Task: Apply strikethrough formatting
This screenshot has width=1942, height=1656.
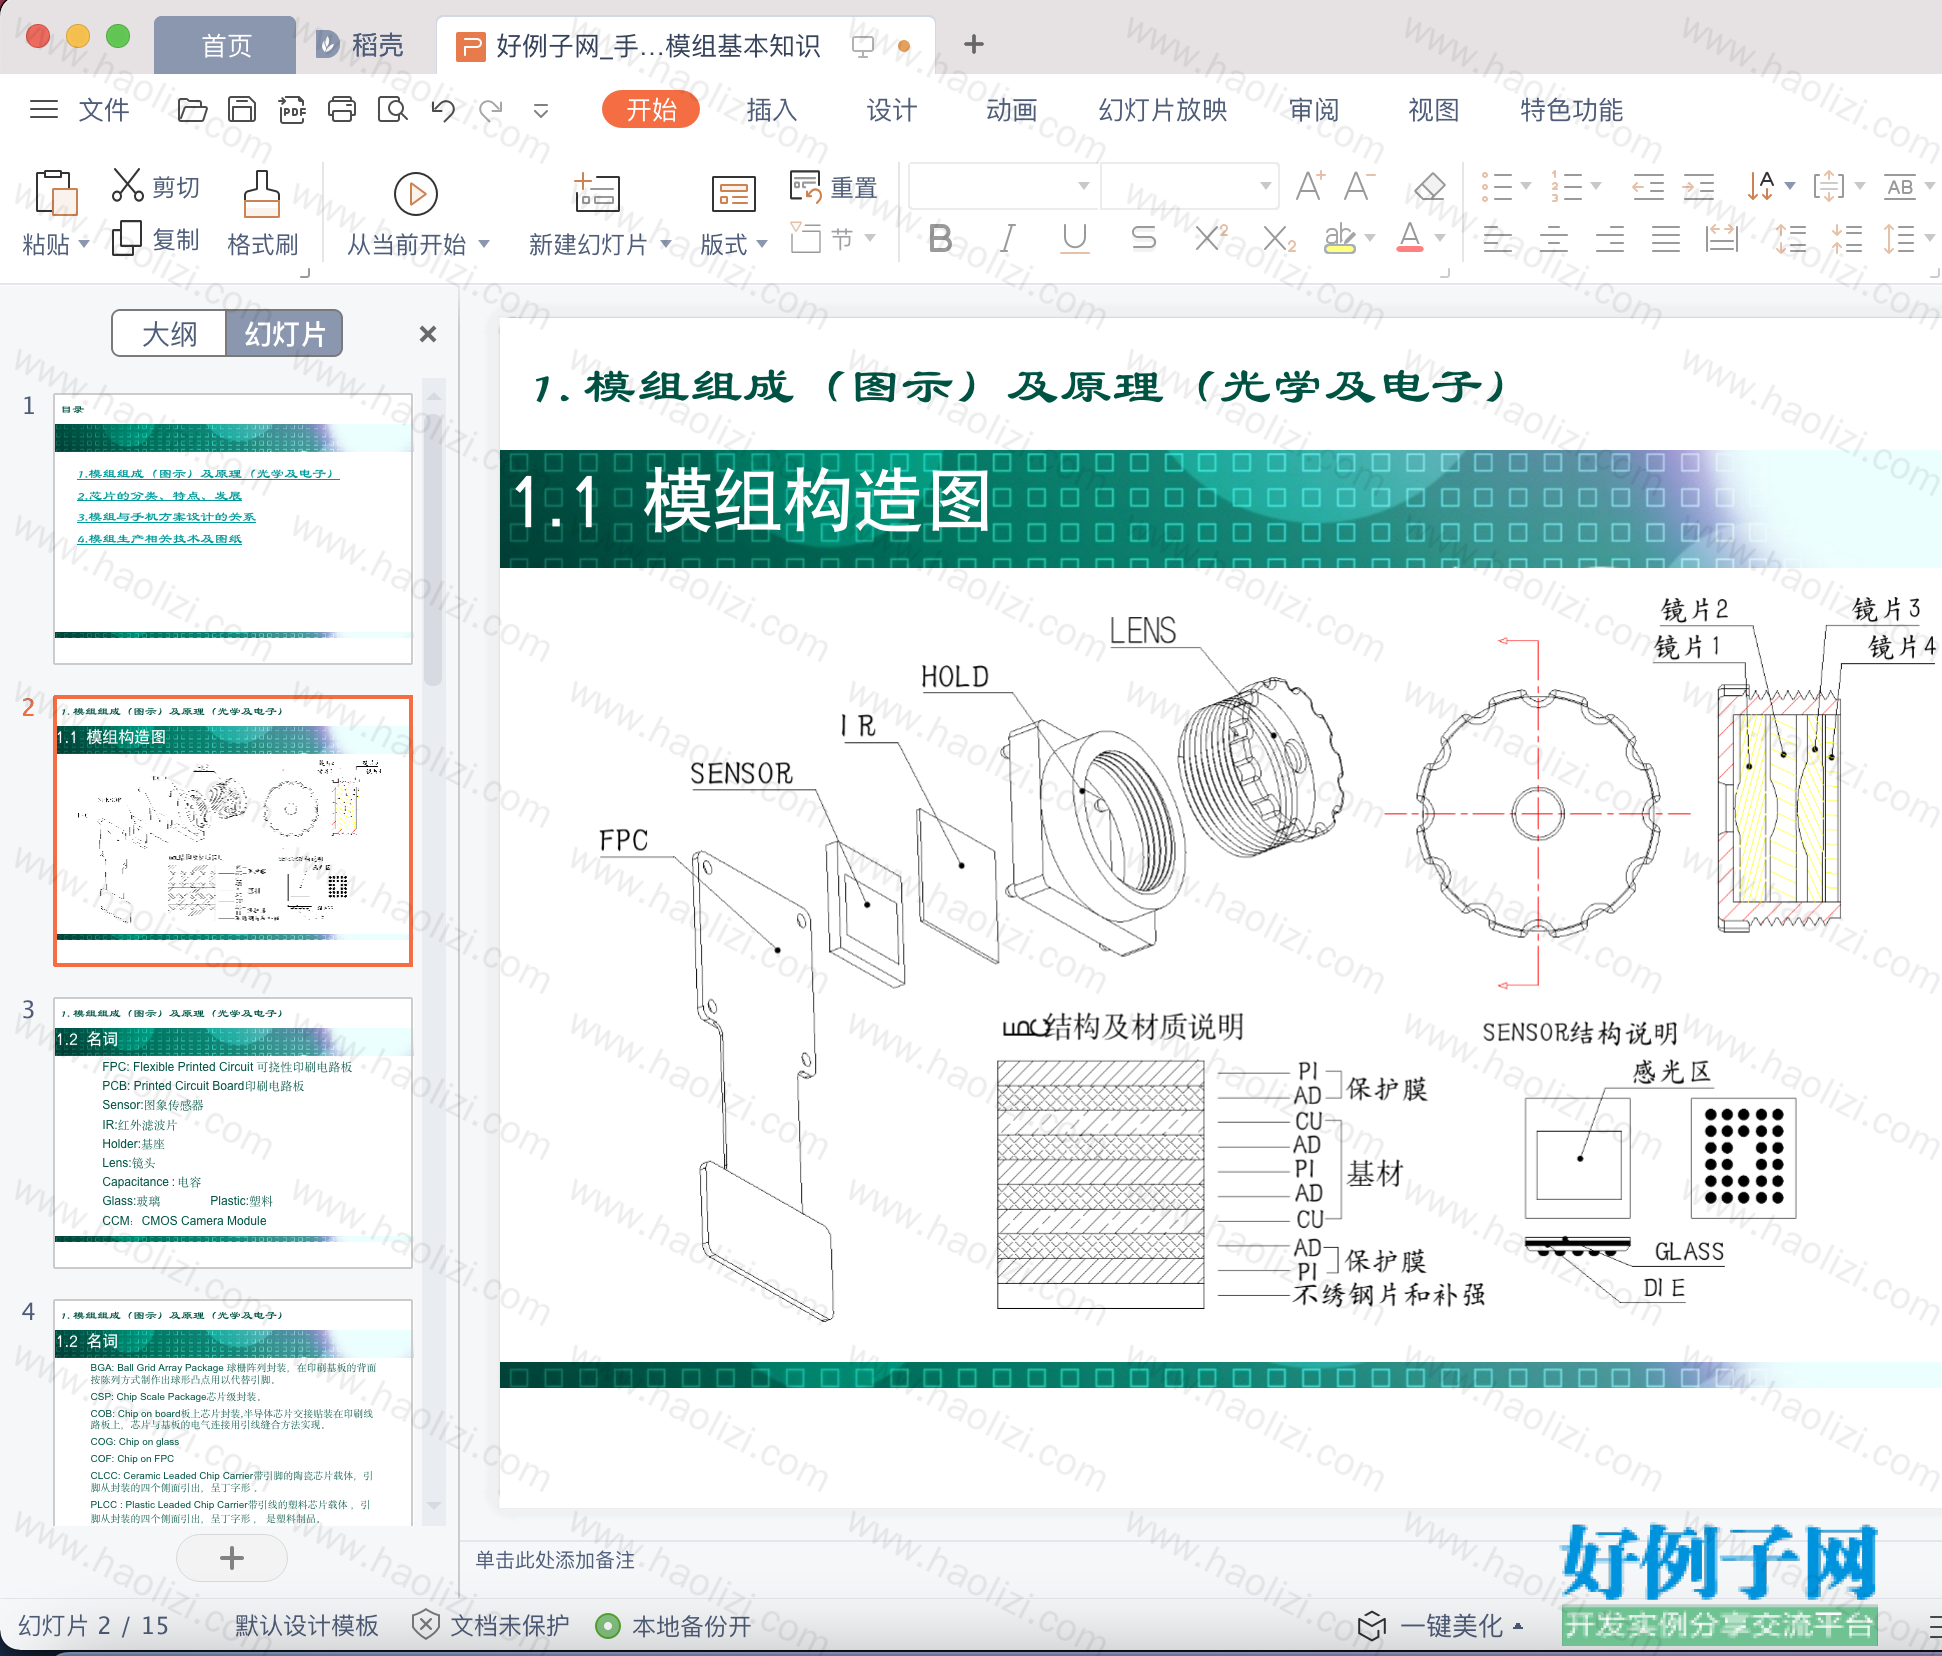Action: coord(1143,238)
